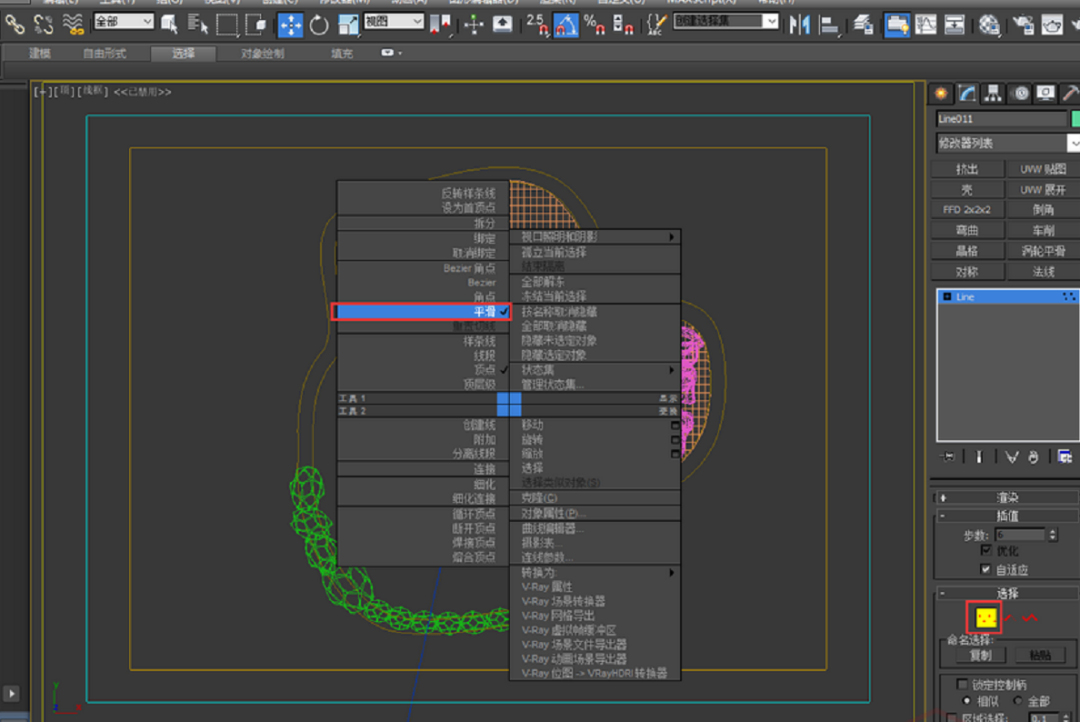Switch to the Create panel star icon

[941, 93]
